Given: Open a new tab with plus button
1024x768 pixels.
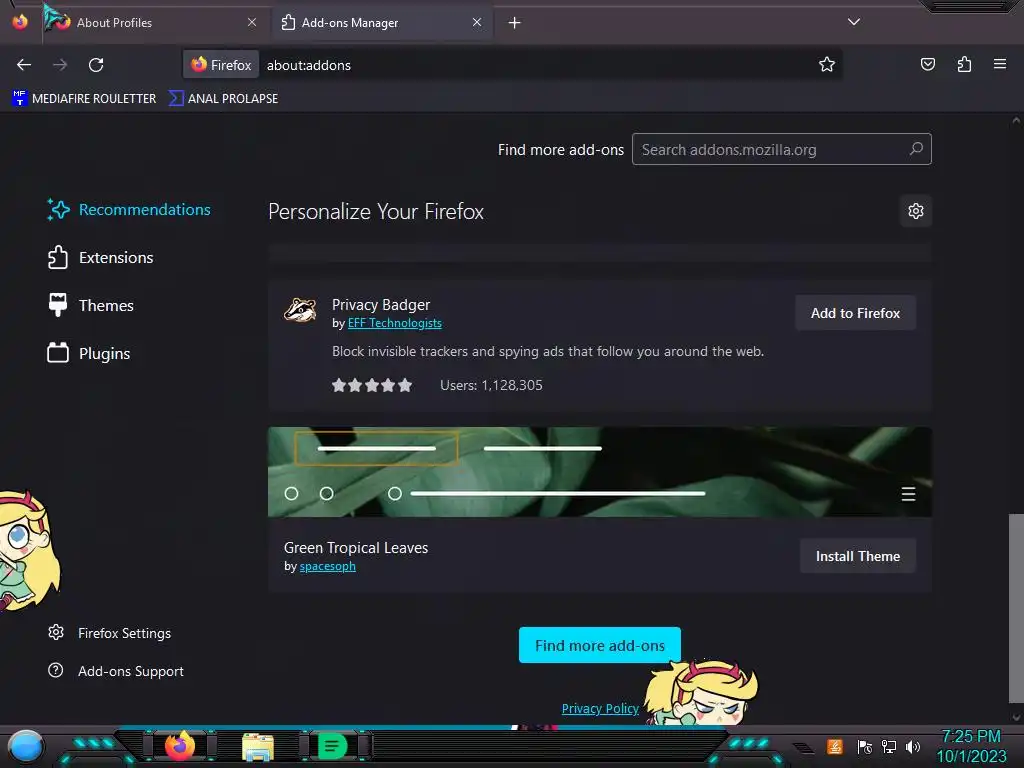Looking at the screenshot, I should [515, 23].
